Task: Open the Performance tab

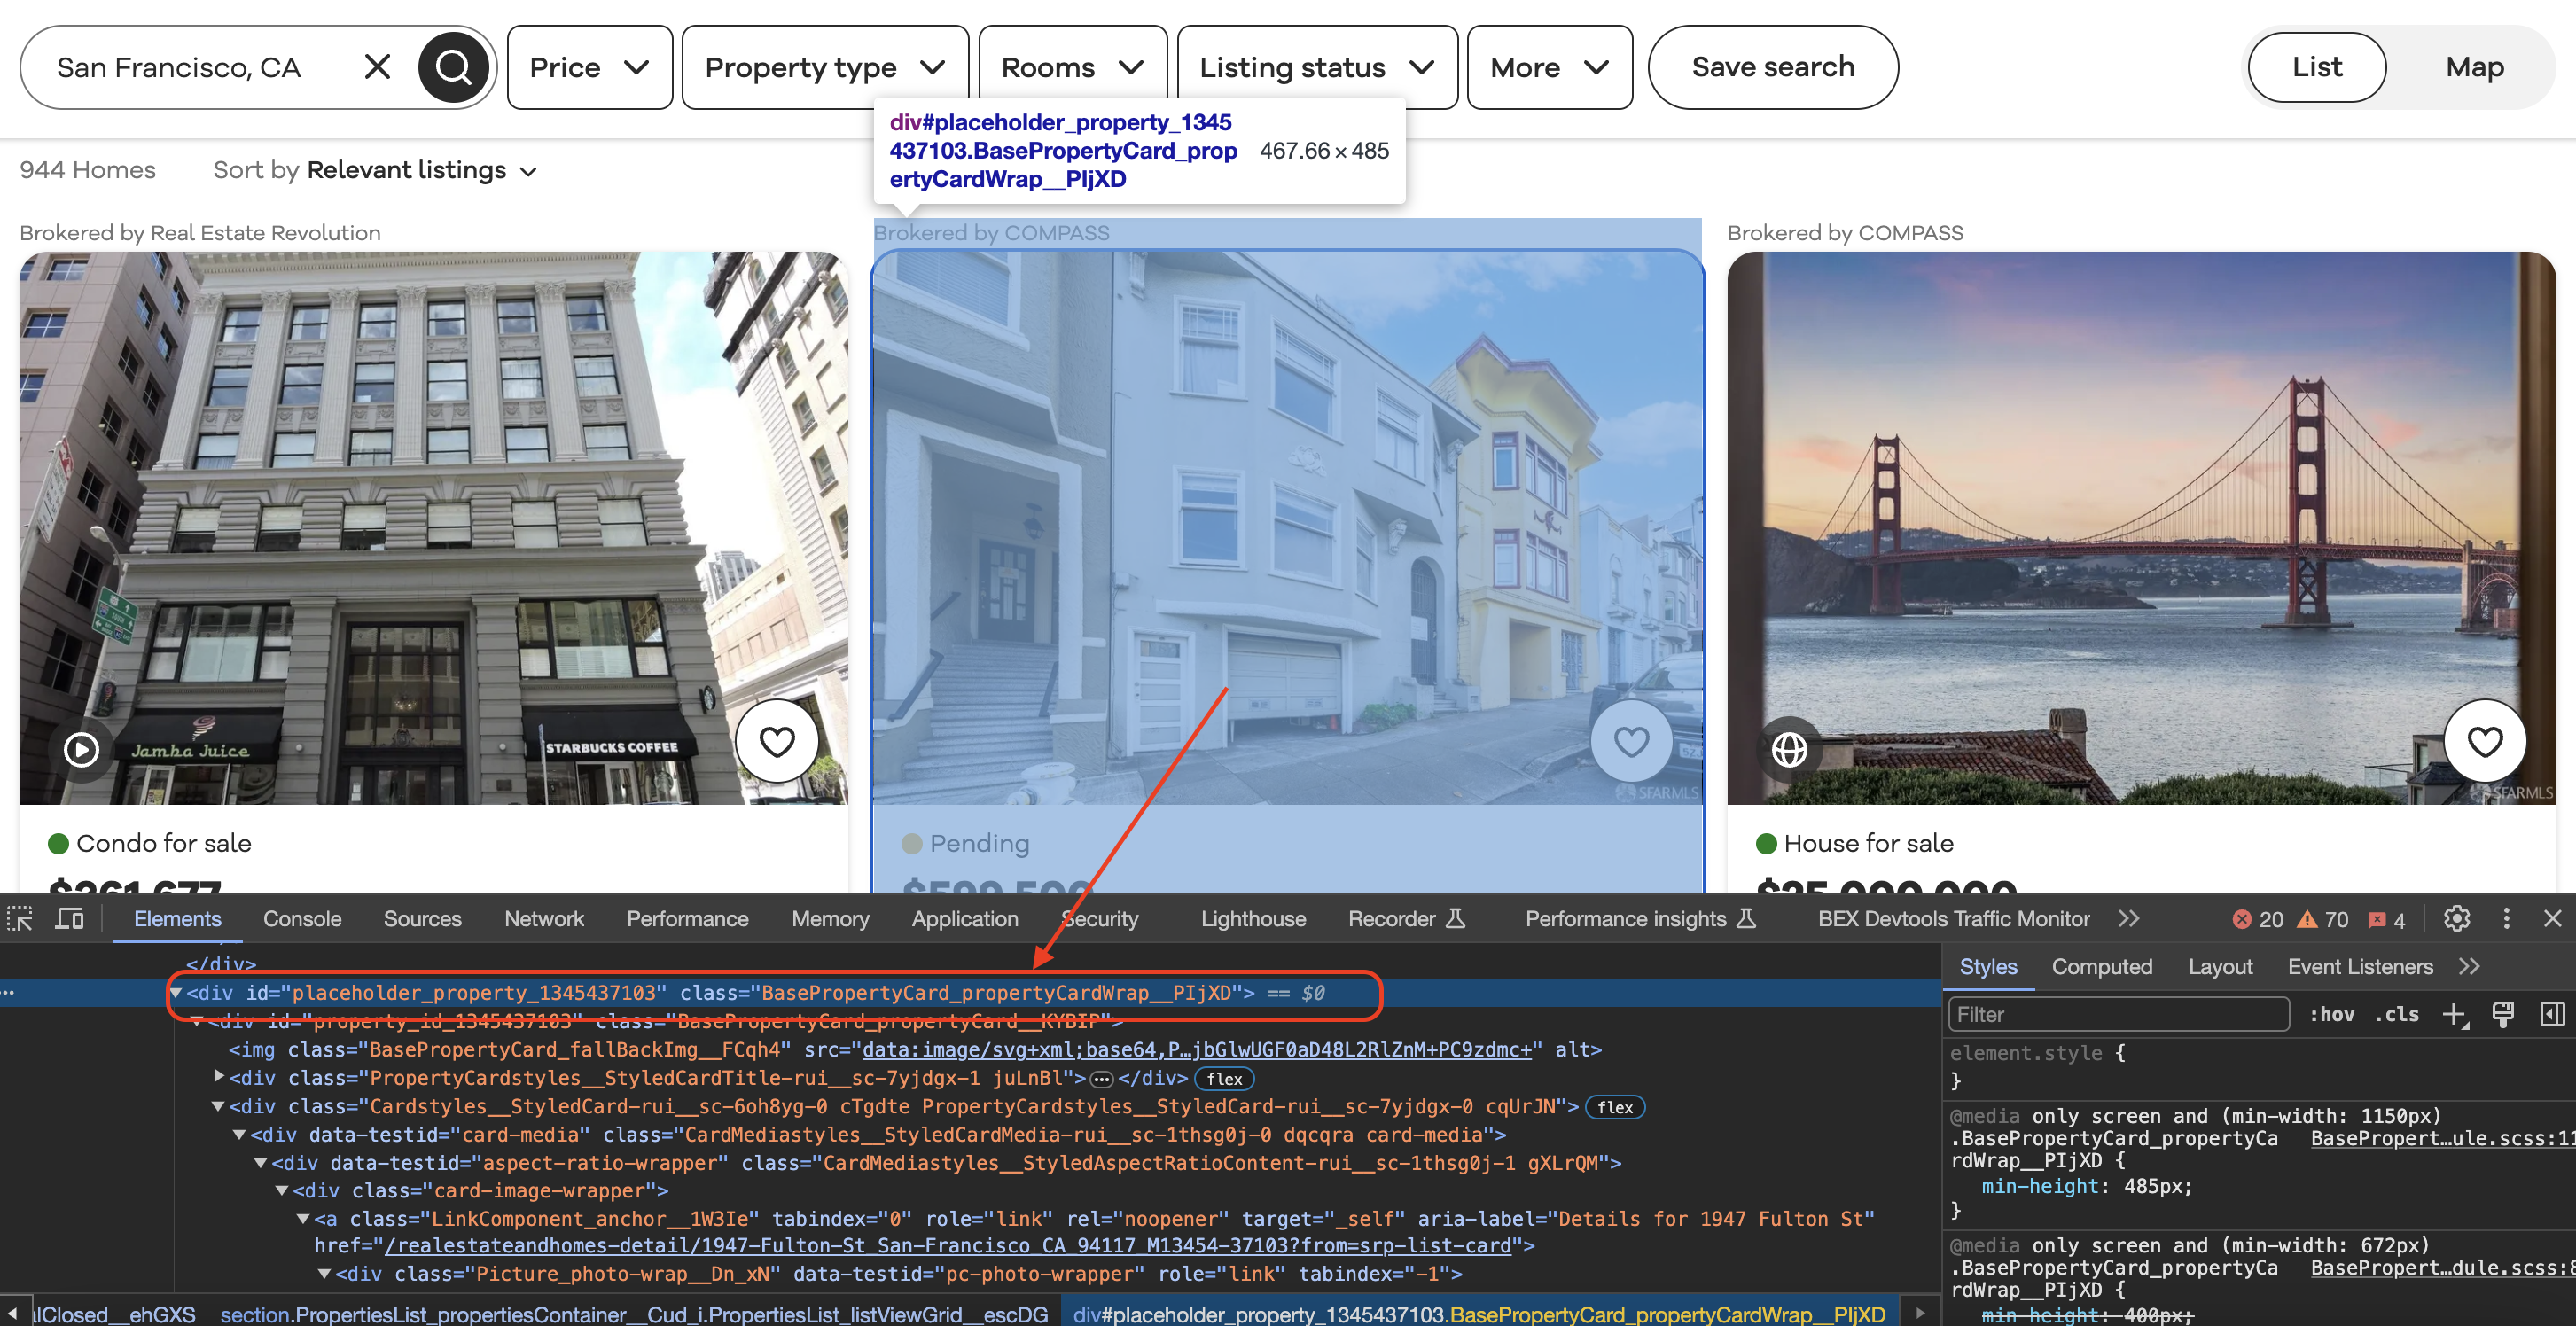Action: [x=688, y=919]
